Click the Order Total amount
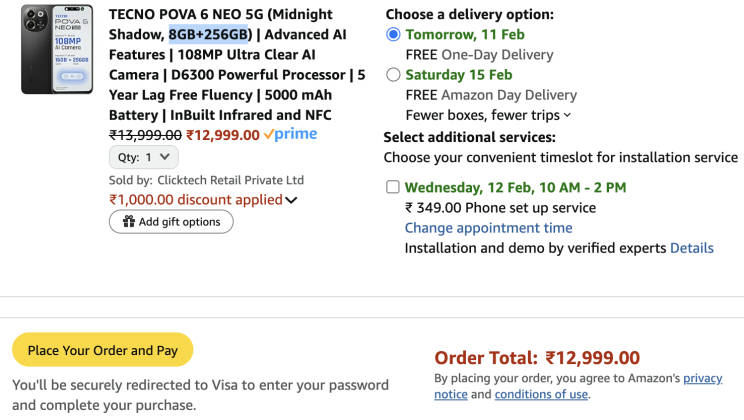This screenshot has height=420, width=744. click(x=592, y=358)
